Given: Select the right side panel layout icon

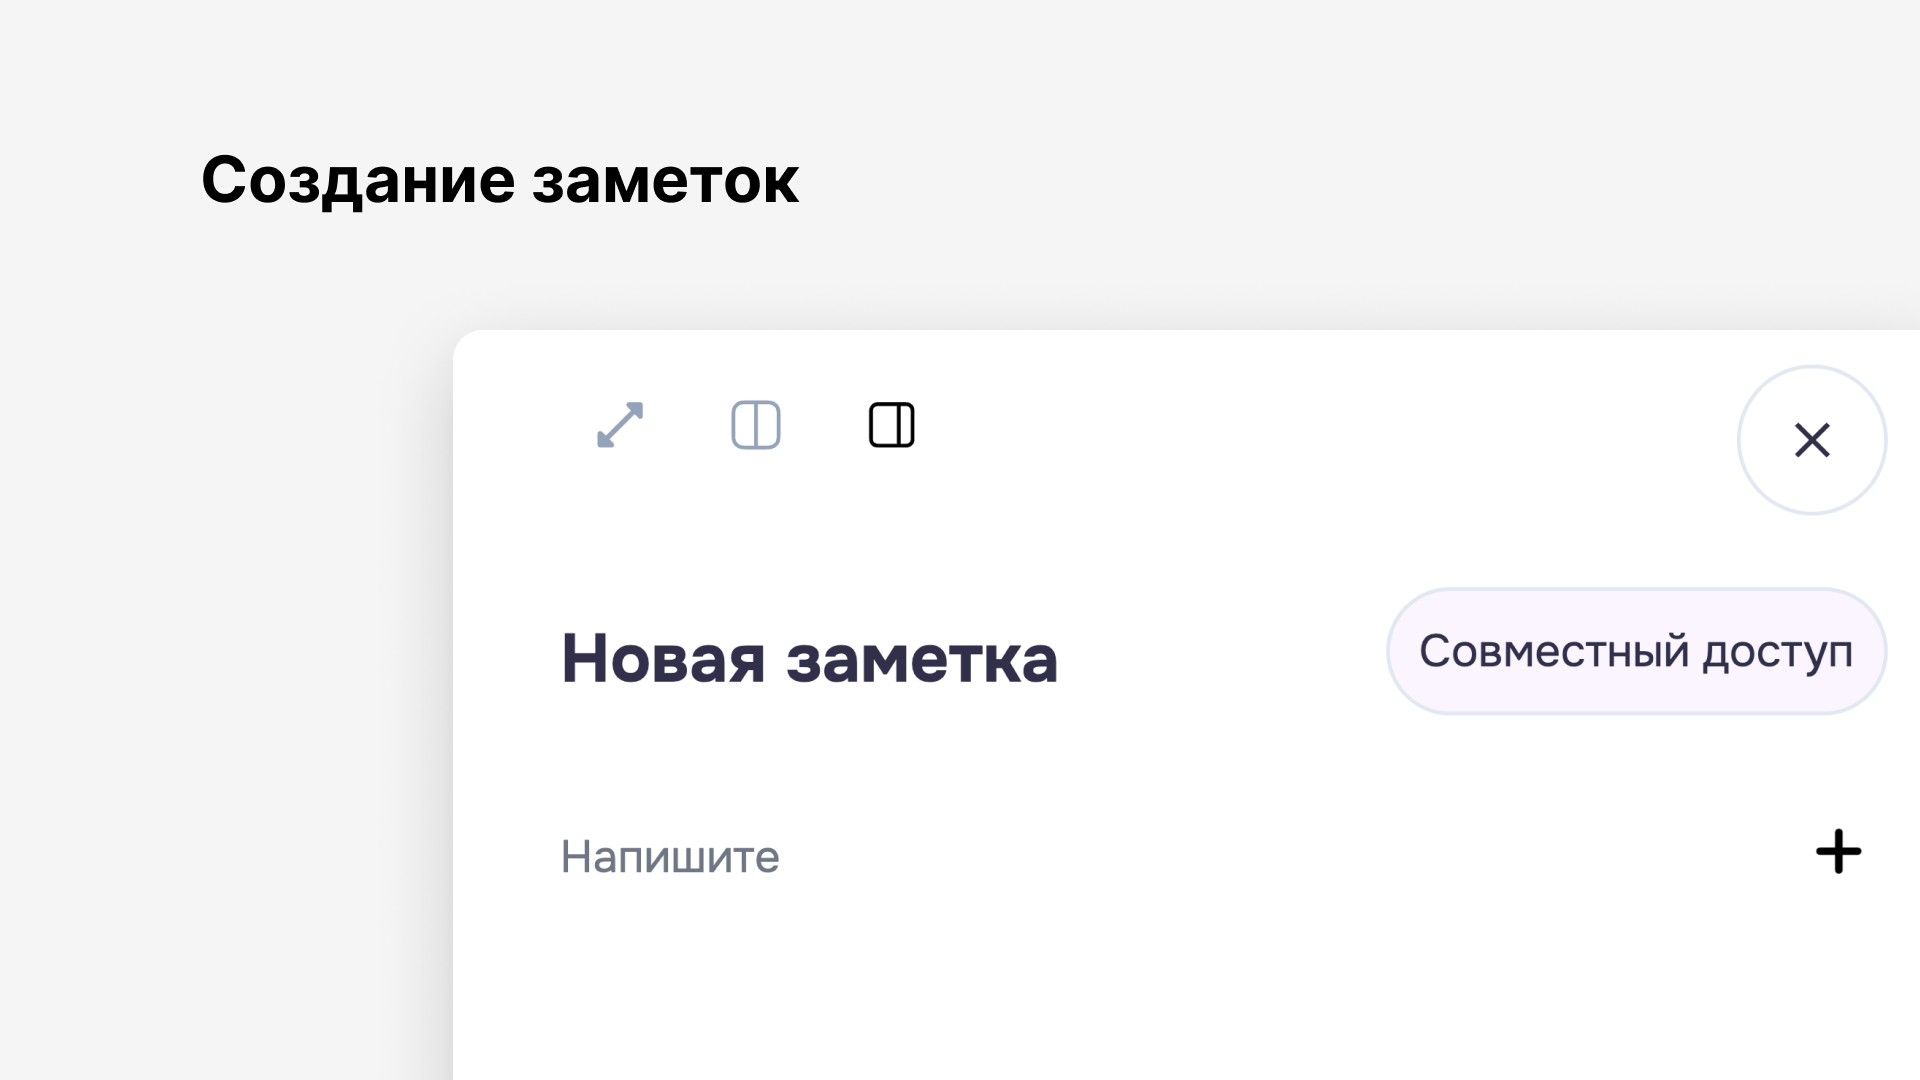Looking at the screenshot, I should pos(892,425).
